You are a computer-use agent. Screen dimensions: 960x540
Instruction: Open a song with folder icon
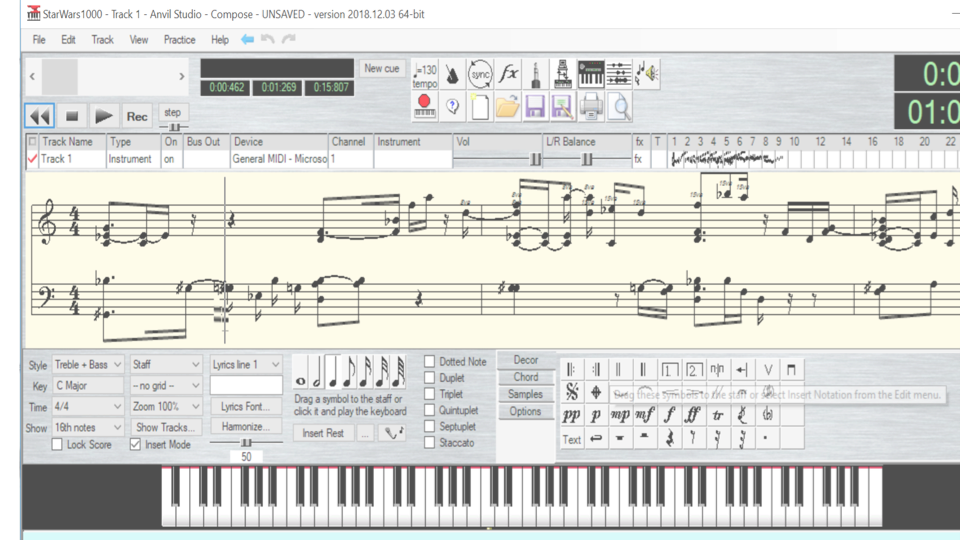tap(508, 107)
